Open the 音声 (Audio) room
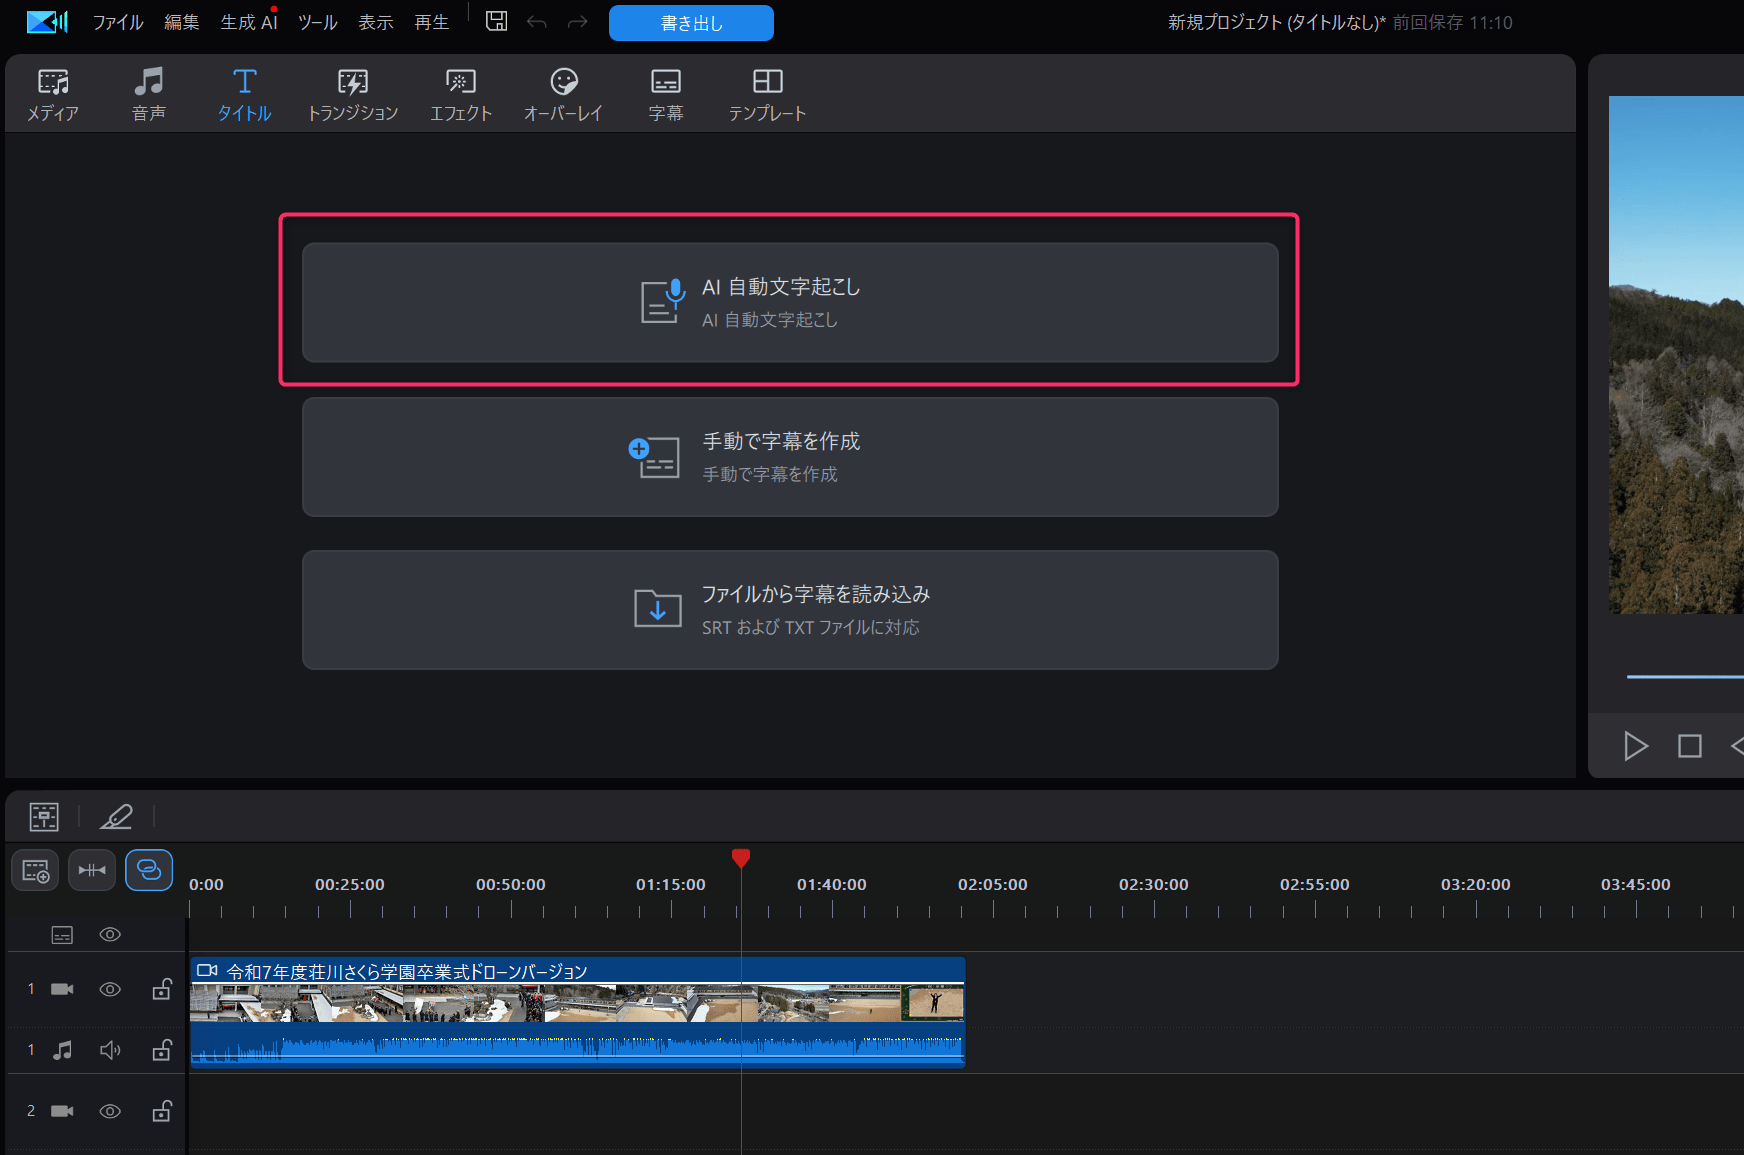Screen dimensions: 1744x1155 click(149, 95)
